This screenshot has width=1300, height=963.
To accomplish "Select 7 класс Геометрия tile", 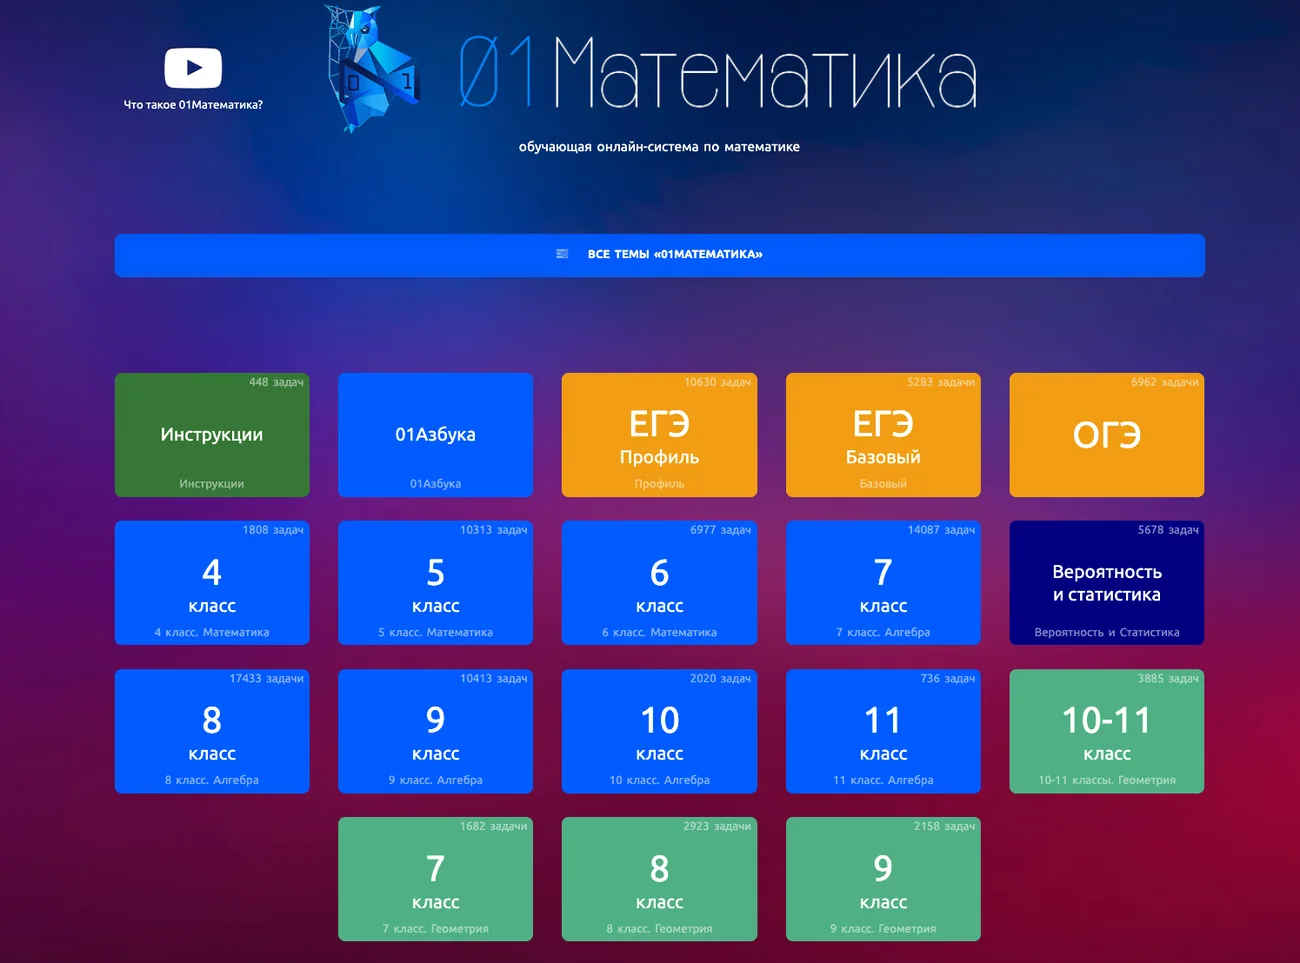I will [x=436, y=879].
